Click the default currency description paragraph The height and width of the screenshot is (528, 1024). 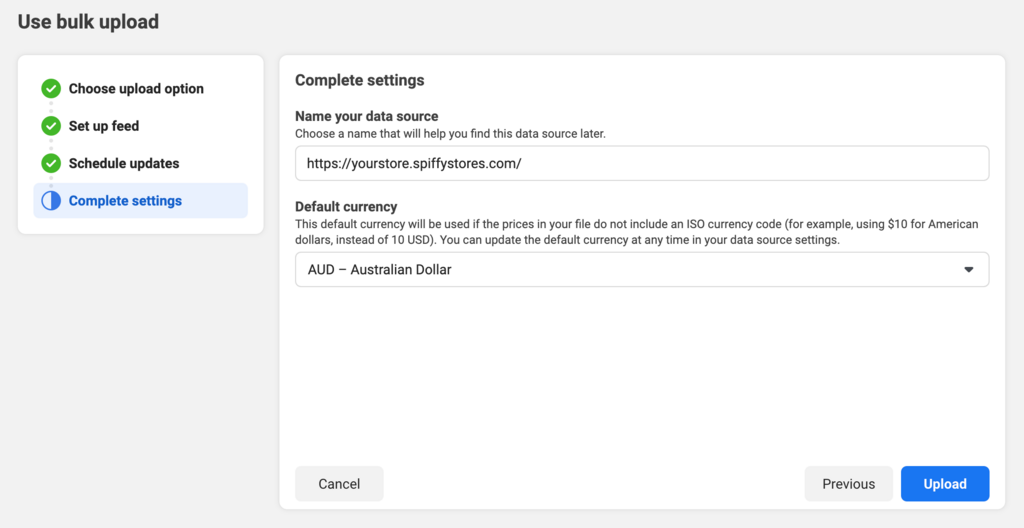coord(636,232)
